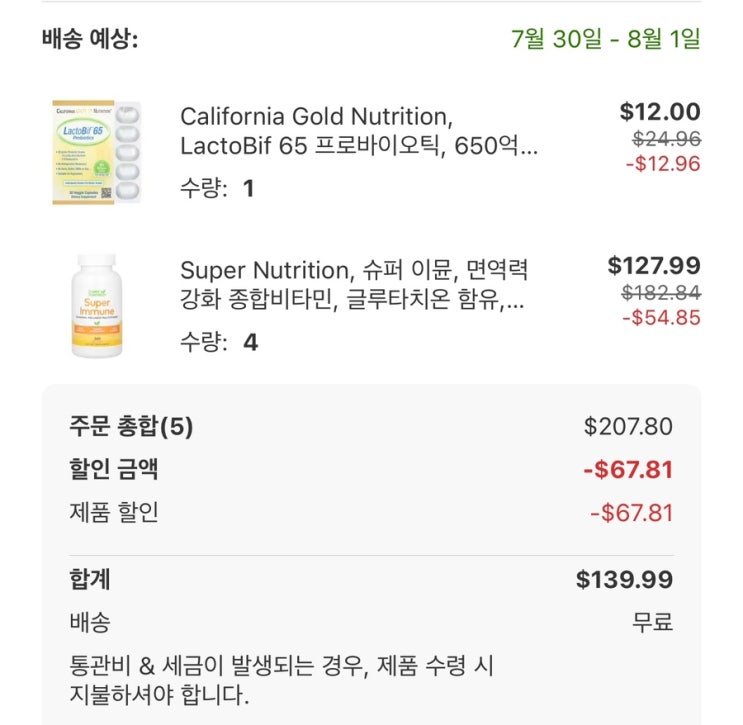Viewport: 743px width, 725px height.
Task: Click the $139.99 total amount
Action: click(624, 579)
